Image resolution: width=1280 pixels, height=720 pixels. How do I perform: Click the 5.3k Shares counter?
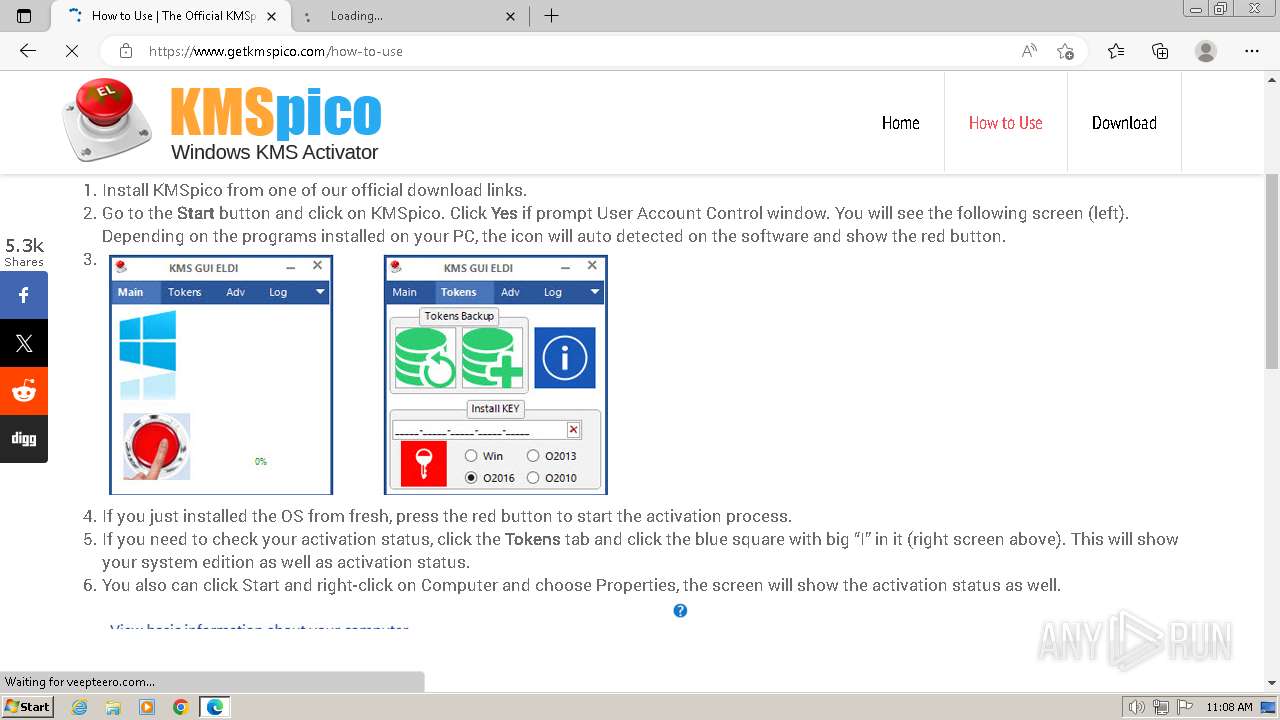tap(24, 252)
